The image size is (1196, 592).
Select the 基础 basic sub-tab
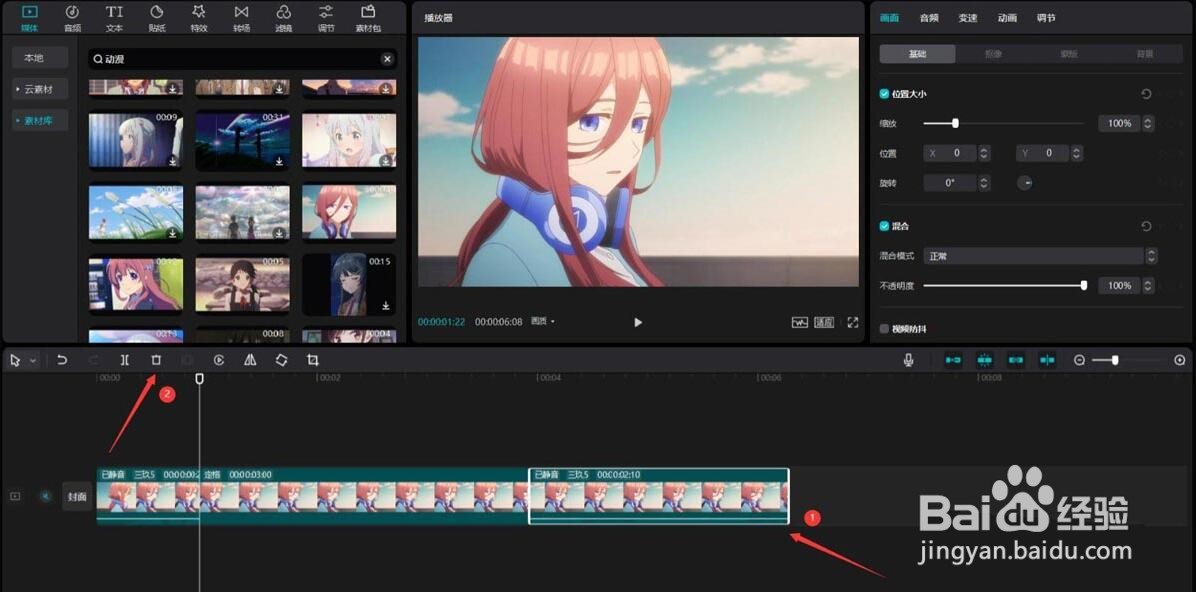918,54
